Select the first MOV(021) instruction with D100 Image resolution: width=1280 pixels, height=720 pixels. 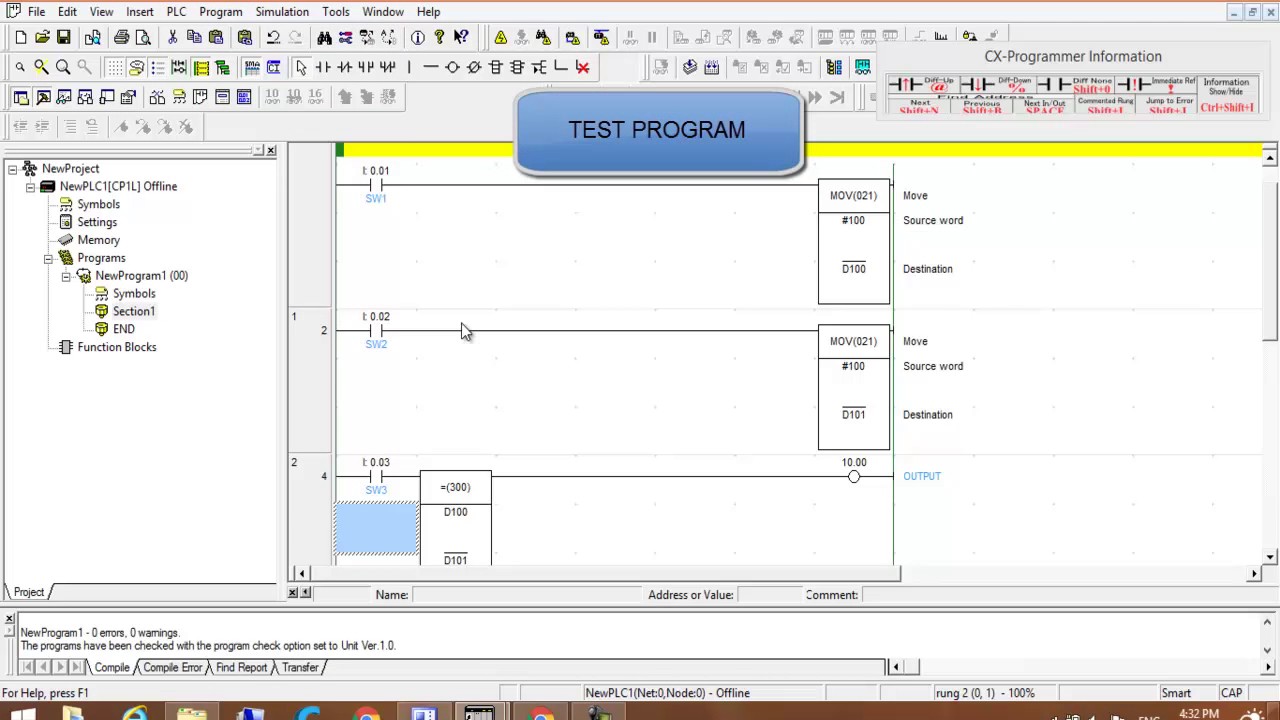(854, 242)
